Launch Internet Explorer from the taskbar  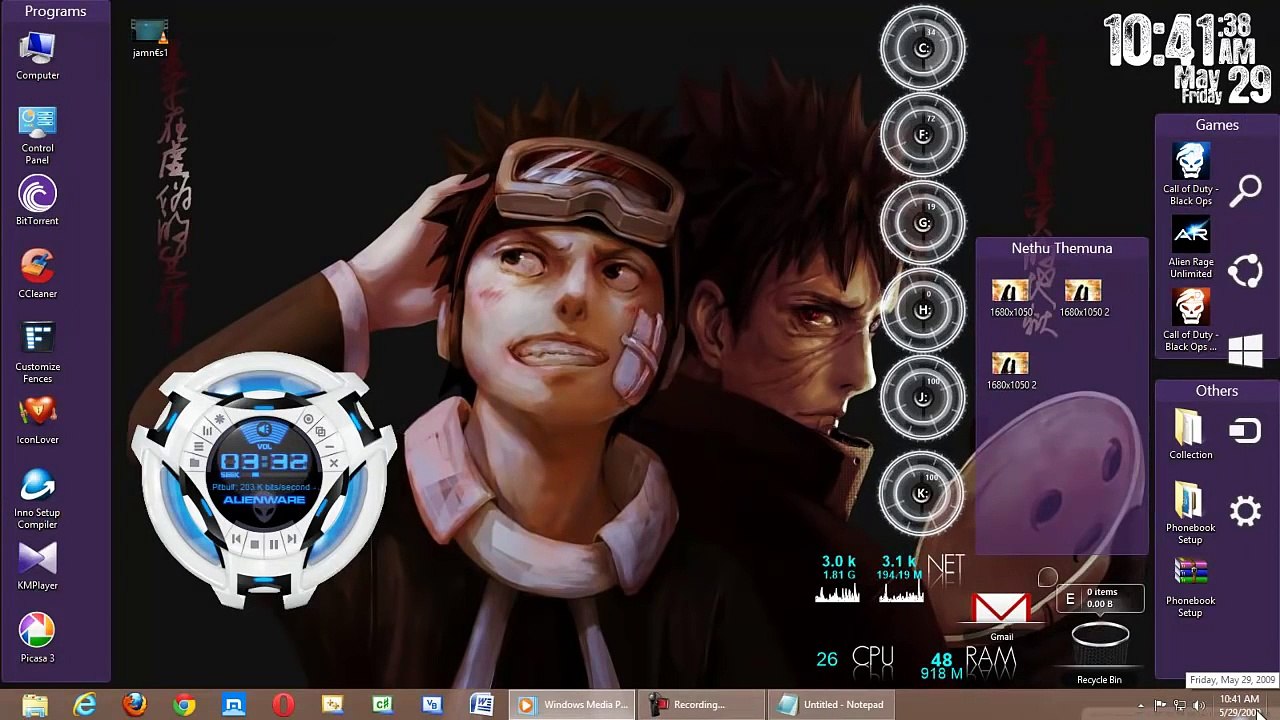pyautogui.click(x=85, y=705)
